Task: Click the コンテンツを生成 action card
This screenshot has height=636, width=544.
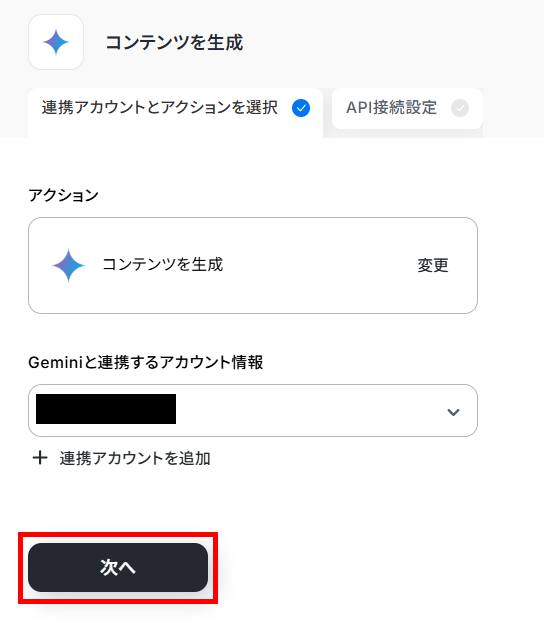Action: (253, 265)
